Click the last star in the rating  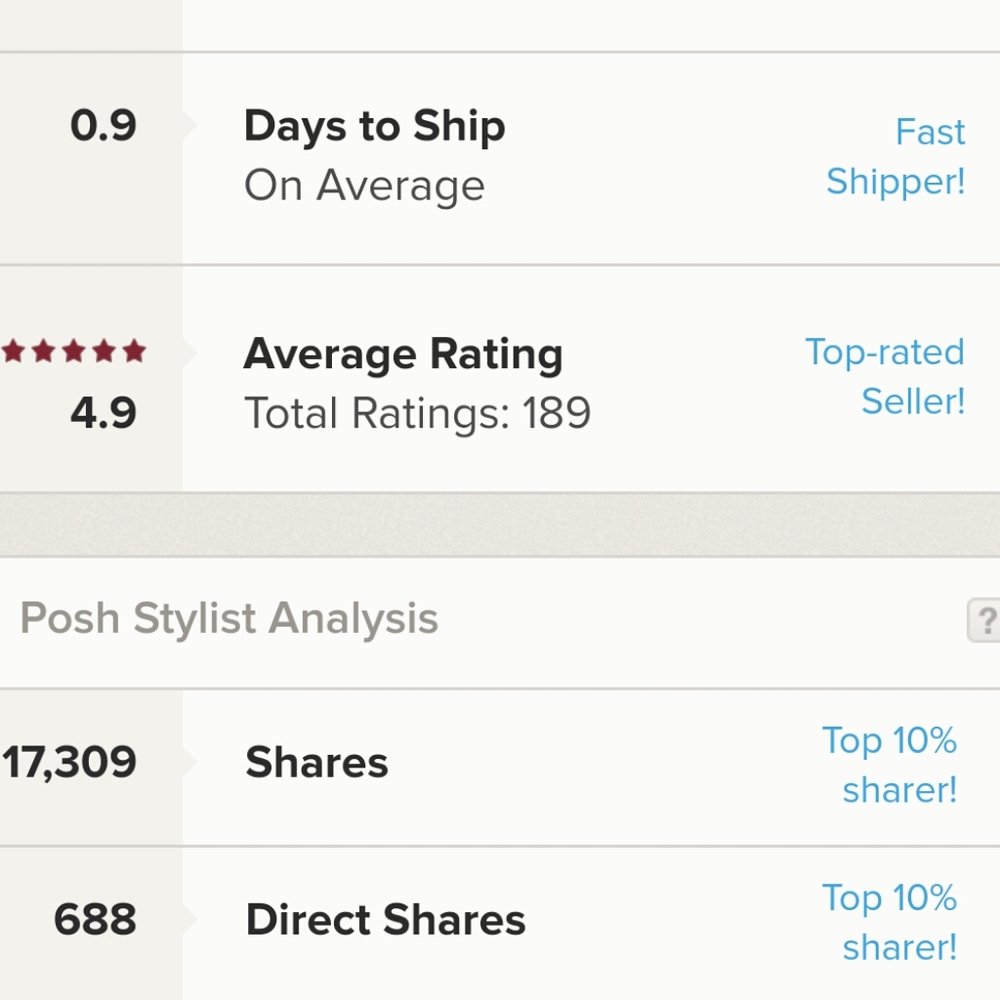pyautogui.click(x=135, y=352)
